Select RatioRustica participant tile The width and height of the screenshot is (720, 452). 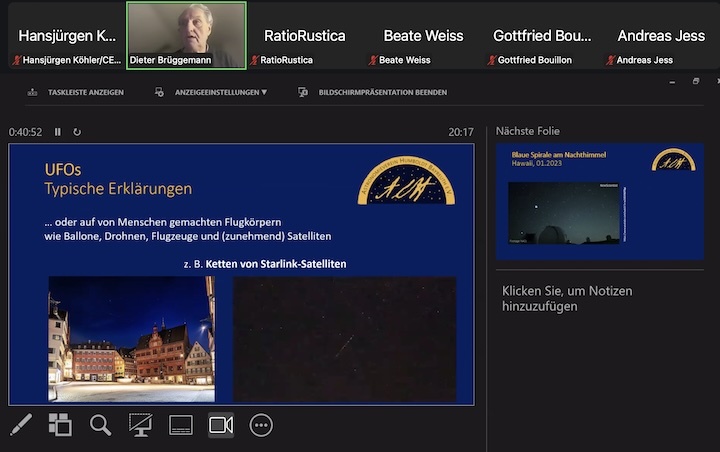305,36
